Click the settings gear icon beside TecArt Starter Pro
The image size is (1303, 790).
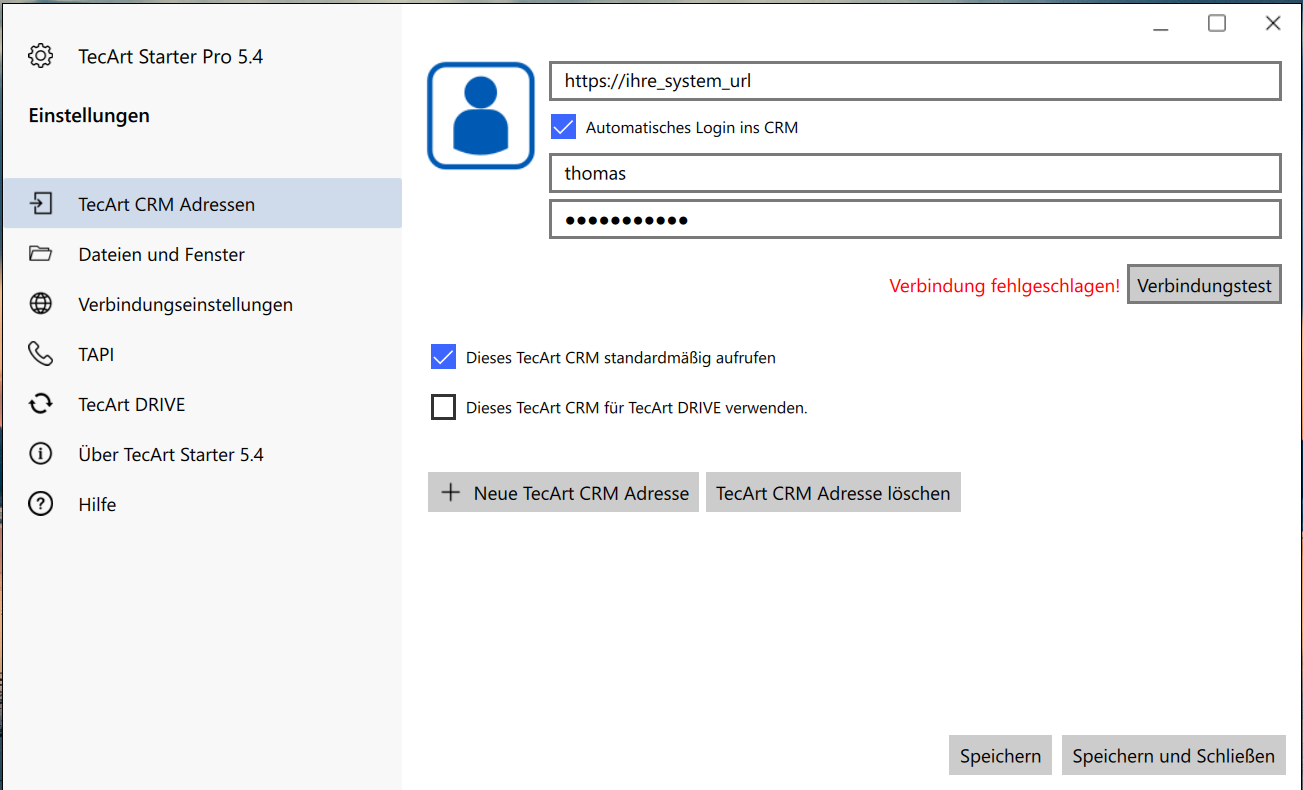(x=40, y=56)
